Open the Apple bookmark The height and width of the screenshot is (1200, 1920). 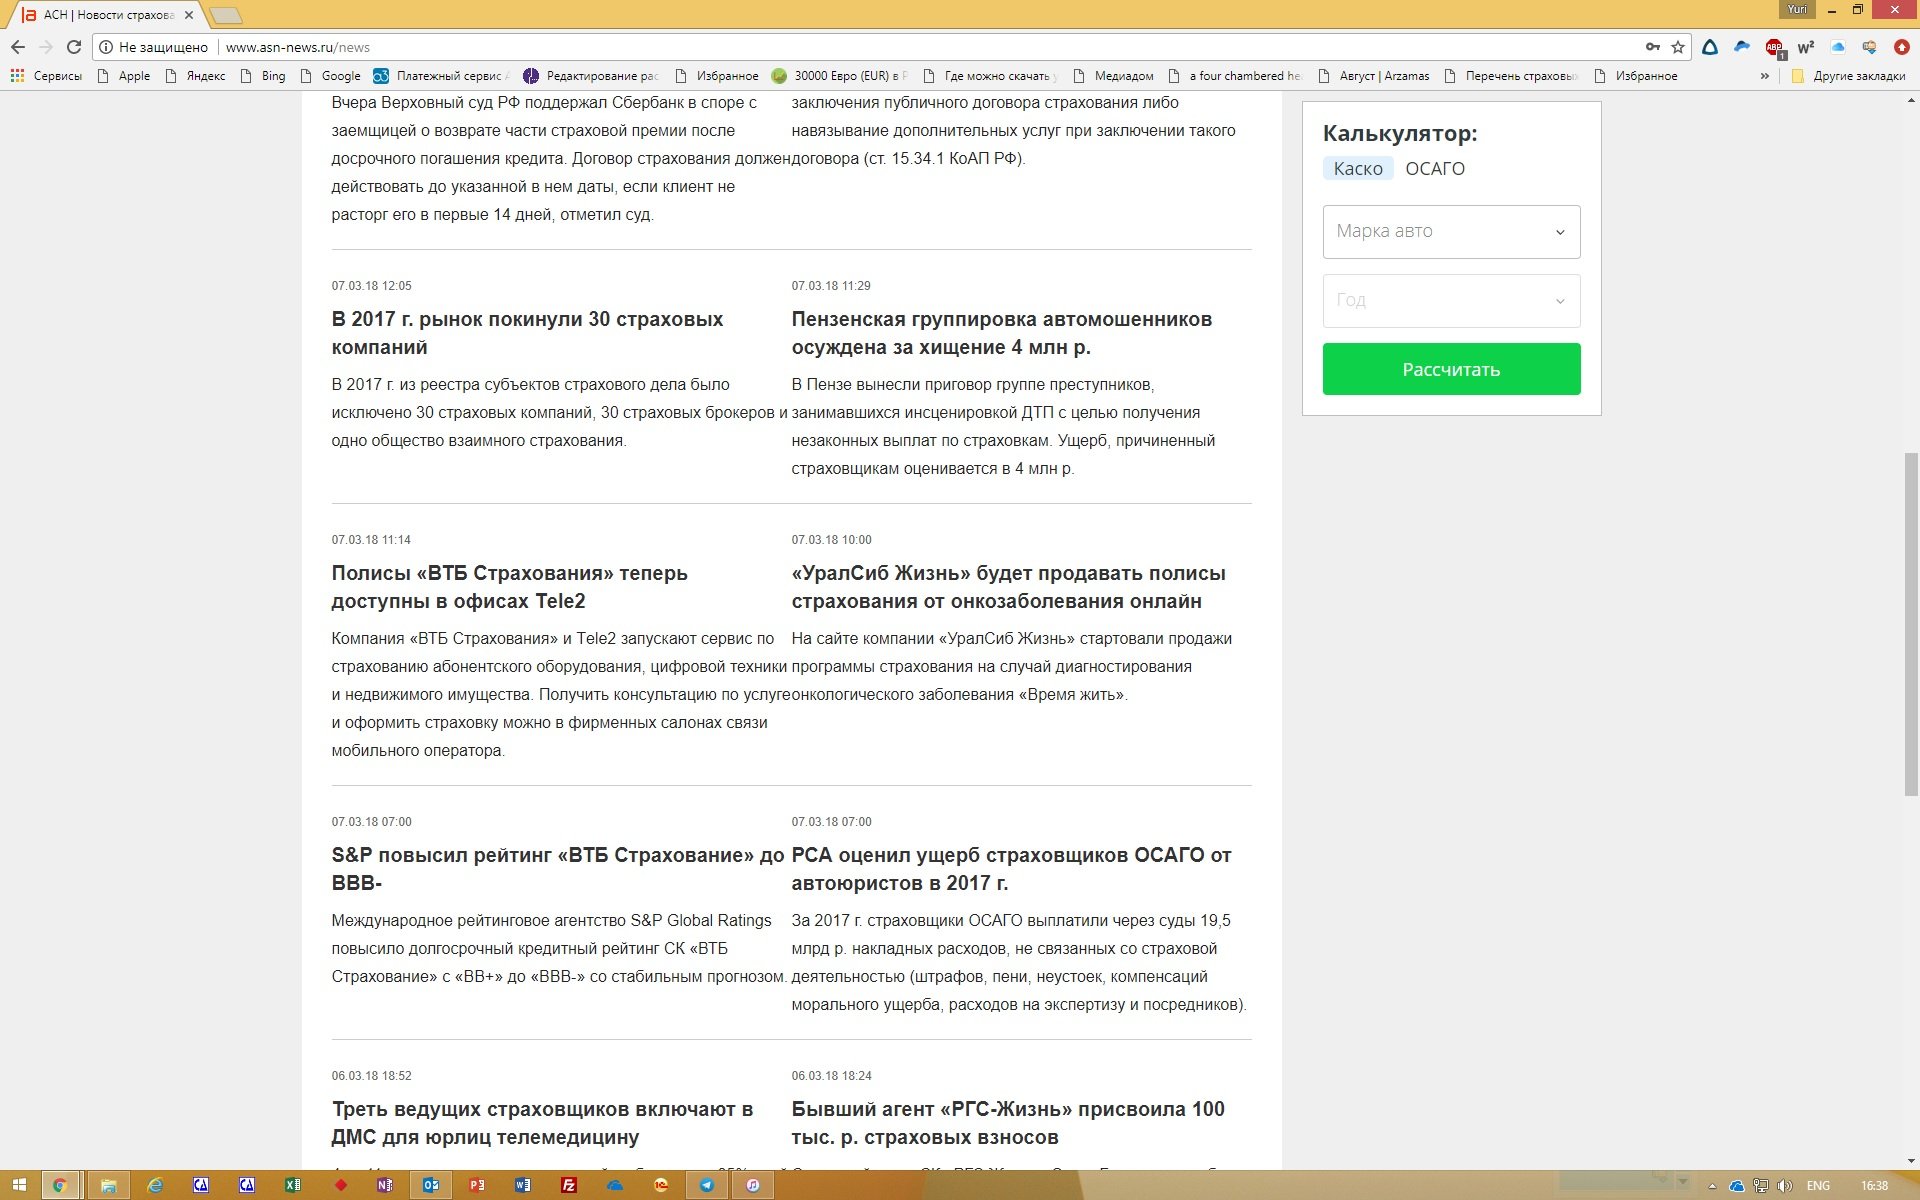click(x=124, y=76)
